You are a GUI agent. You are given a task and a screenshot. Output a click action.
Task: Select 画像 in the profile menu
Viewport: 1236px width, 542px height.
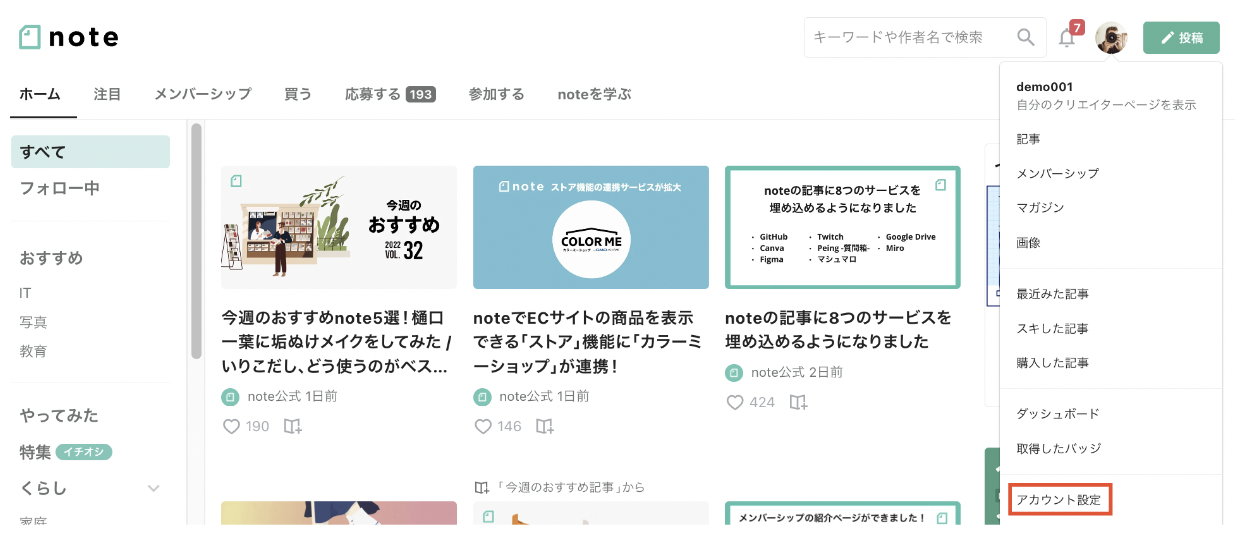point(1028,243)
